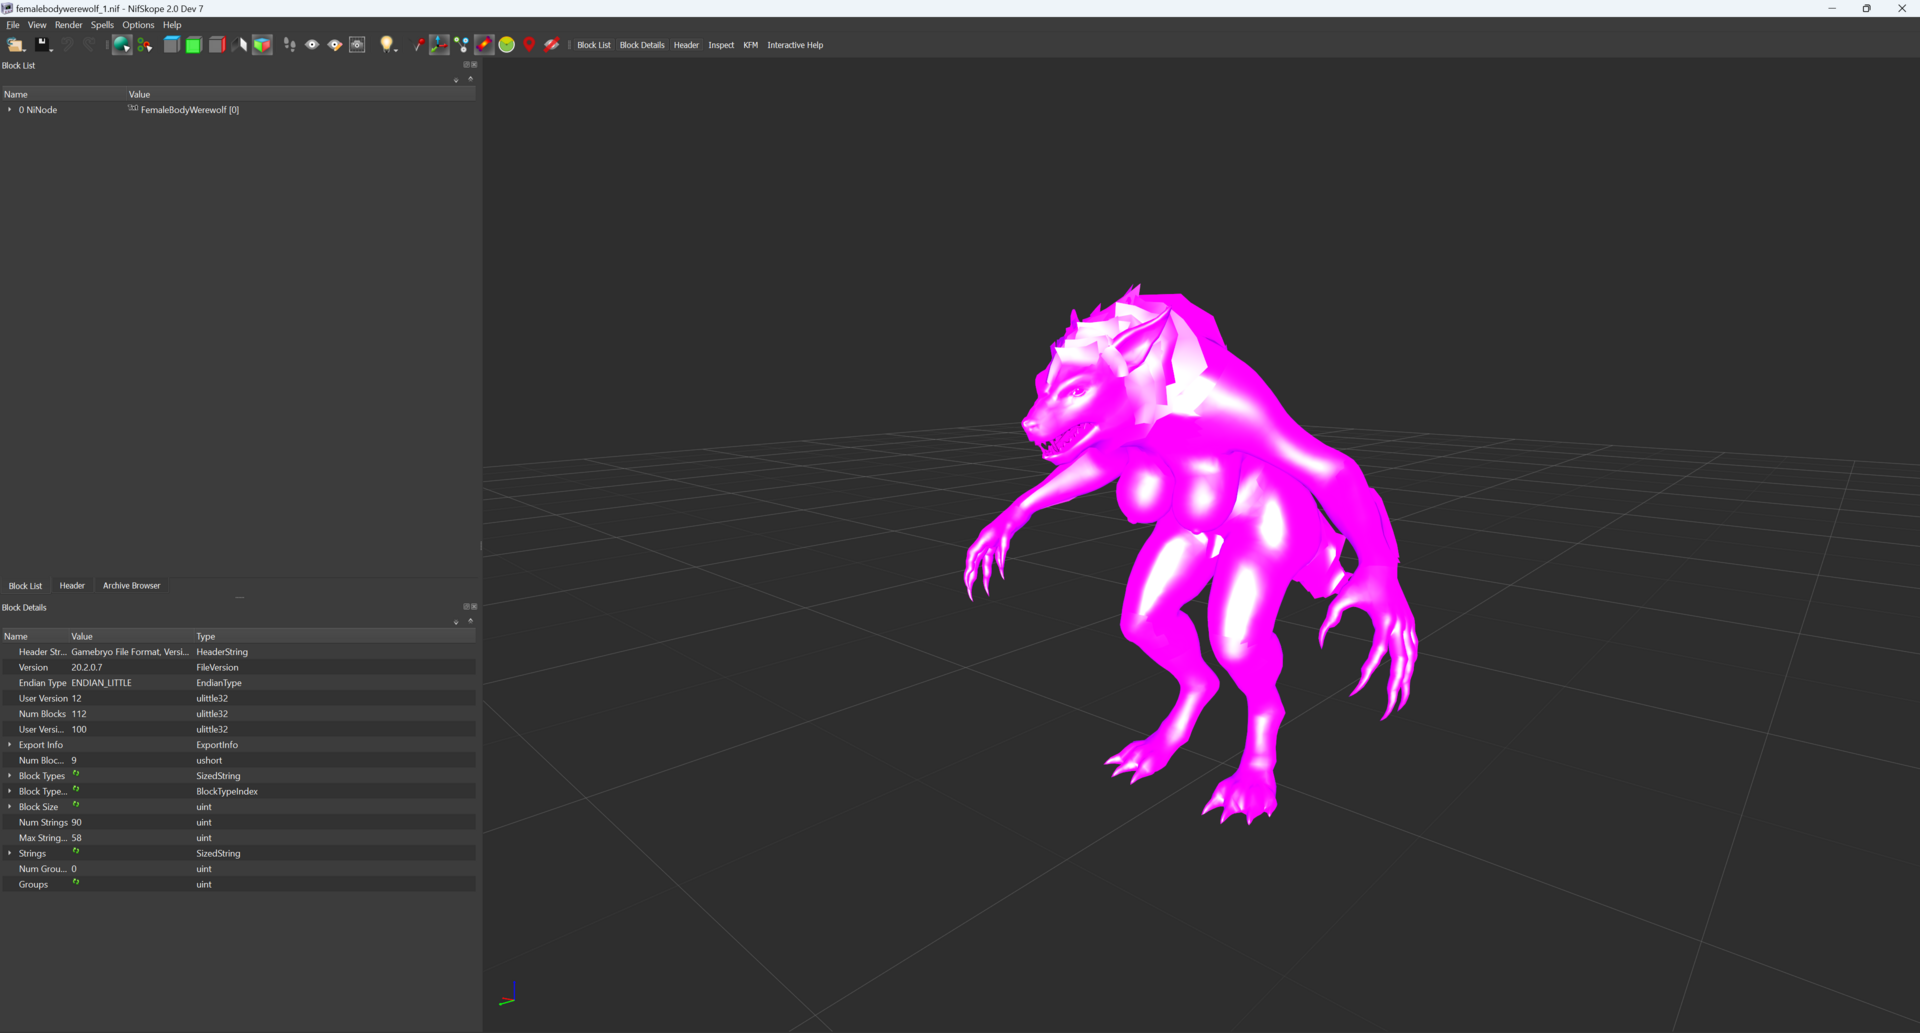1920x1033 pixels.
Task: Click the footsteps walk-mode icon
Action: [289, 45]
